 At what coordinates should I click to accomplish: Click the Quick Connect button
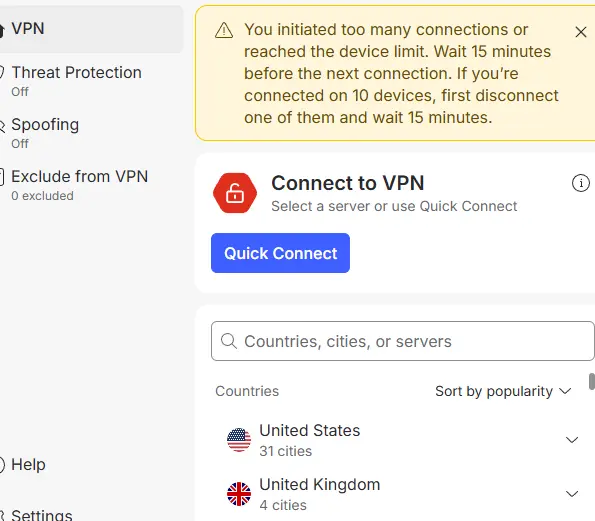click(x=280, y=253)
